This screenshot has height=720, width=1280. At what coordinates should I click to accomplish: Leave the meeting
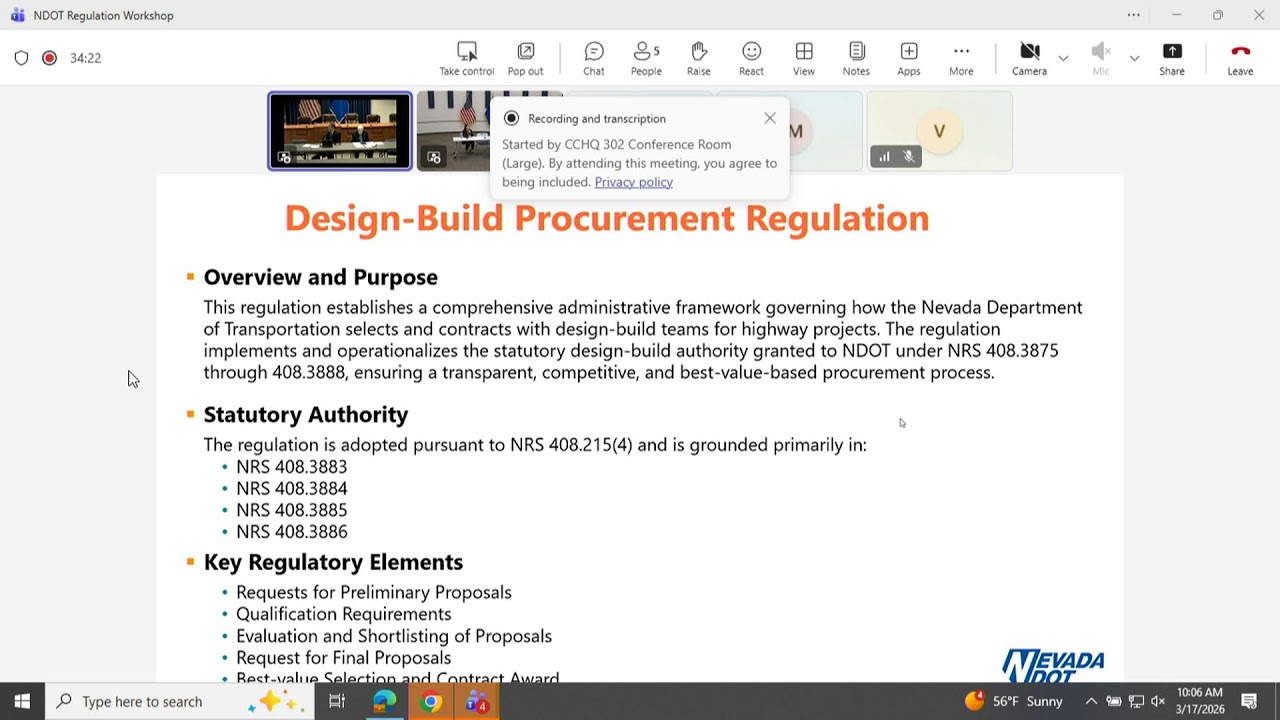[x=1240, y=59]
